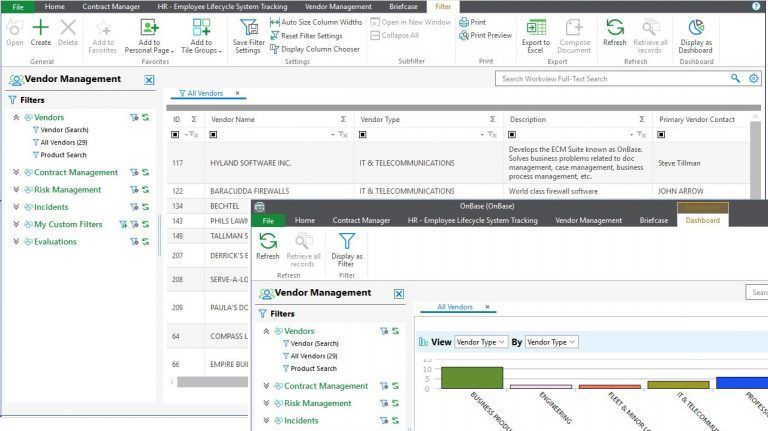768x431 pixels.
Task: Click the Print icon in ribbon
Action: (473, 22)
